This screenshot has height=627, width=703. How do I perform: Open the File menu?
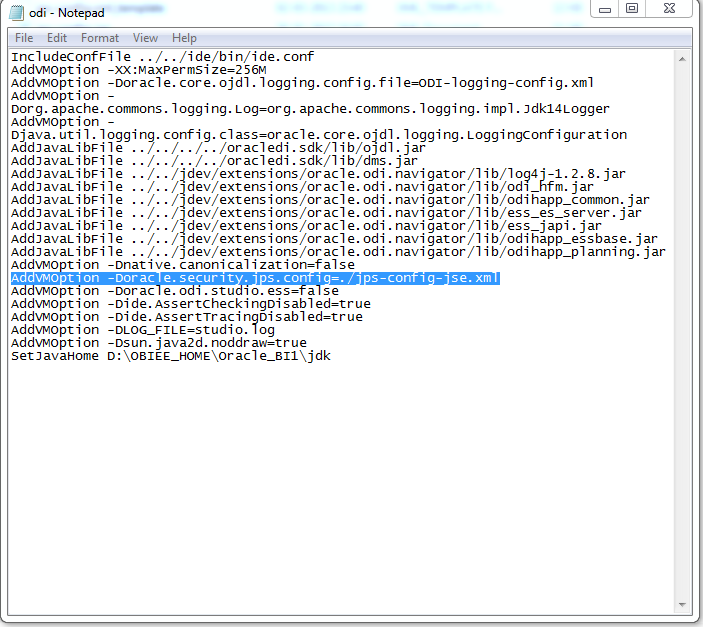coord(24,38)
